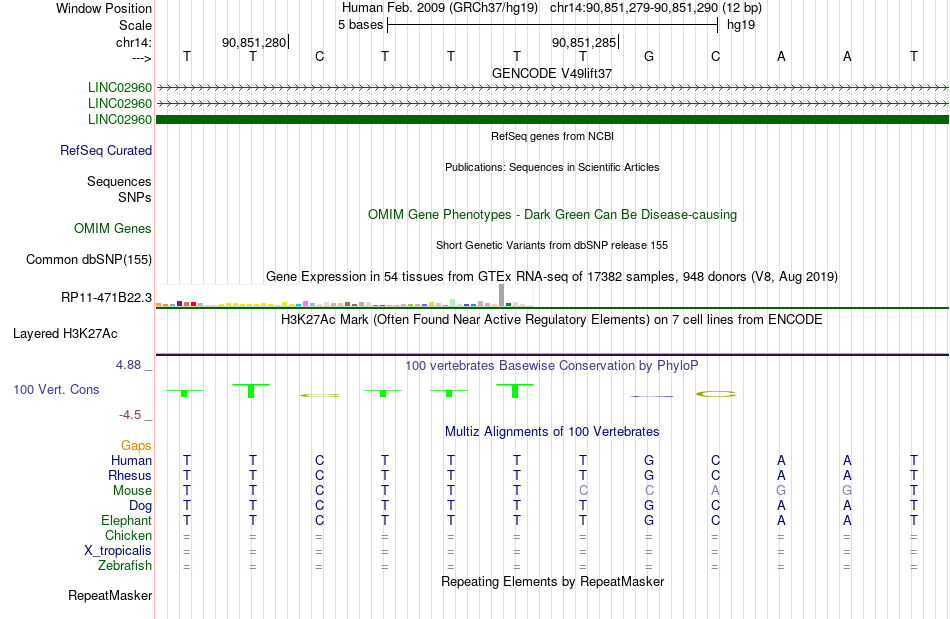The height and width of the screenshot is (619, 950).
Task: Open the Layered H3K27Ac track label
Action: (x=65, y=334)
